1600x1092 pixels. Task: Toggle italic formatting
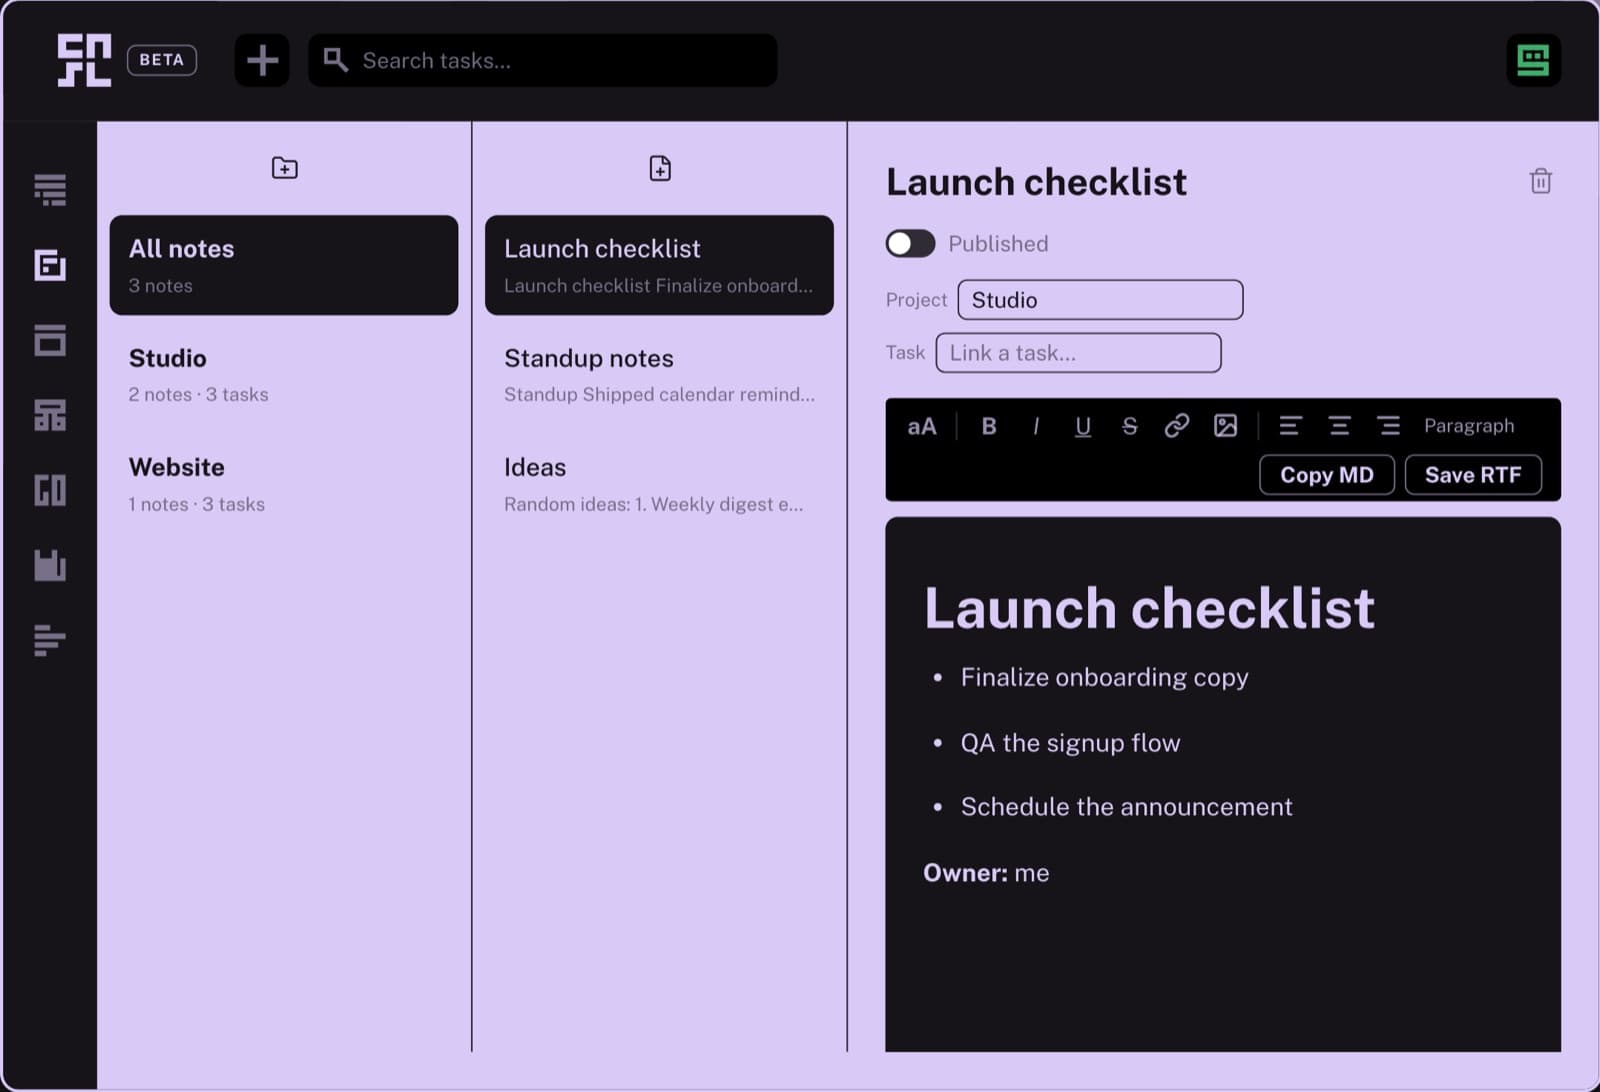1035,426
